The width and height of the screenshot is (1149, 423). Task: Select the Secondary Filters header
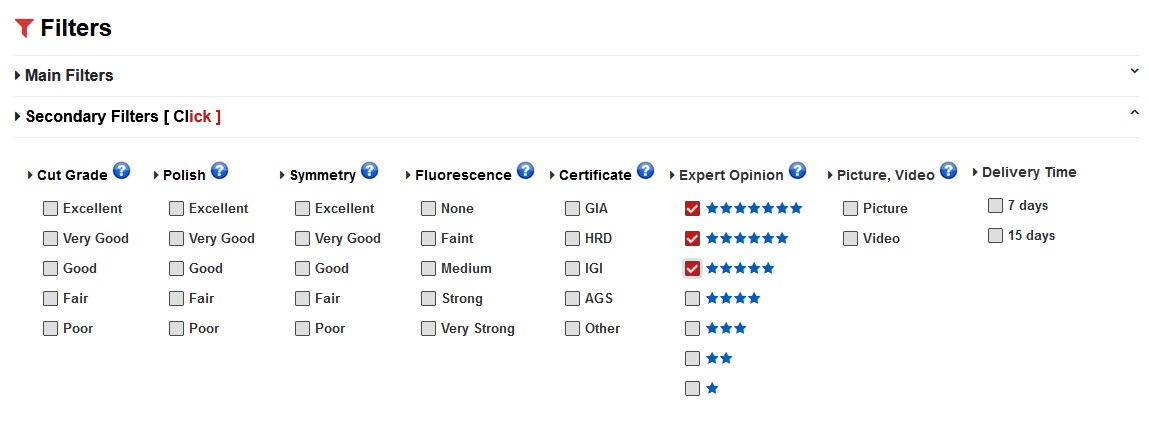tap(95, 117)
